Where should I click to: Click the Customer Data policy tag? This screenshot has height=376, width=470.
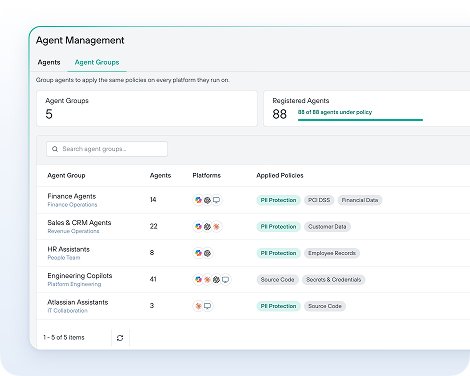click(327, 227)
